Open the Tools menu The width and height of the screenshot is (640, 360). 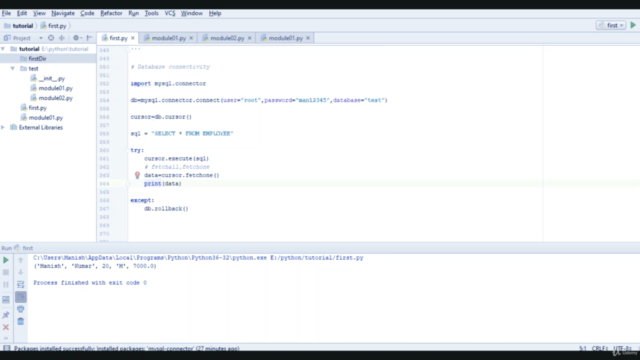pyautogui.click(x=151, y=13)
